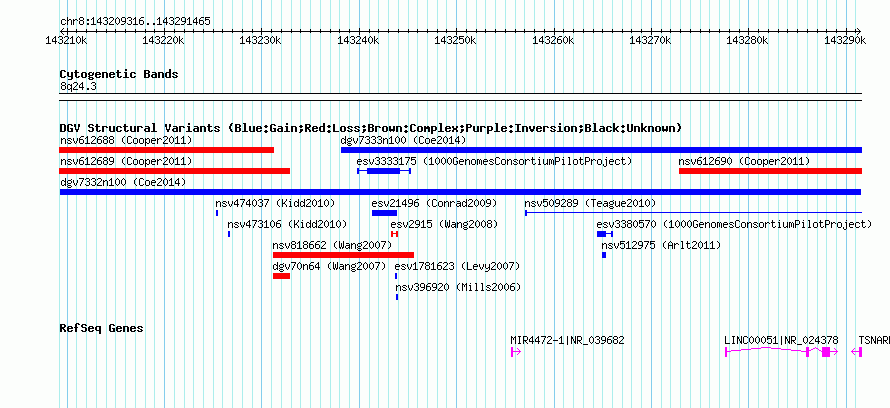
Task: Click the nsv509289 (Teague2010) label
Action: pyautogui.click(x=590, y=203)
